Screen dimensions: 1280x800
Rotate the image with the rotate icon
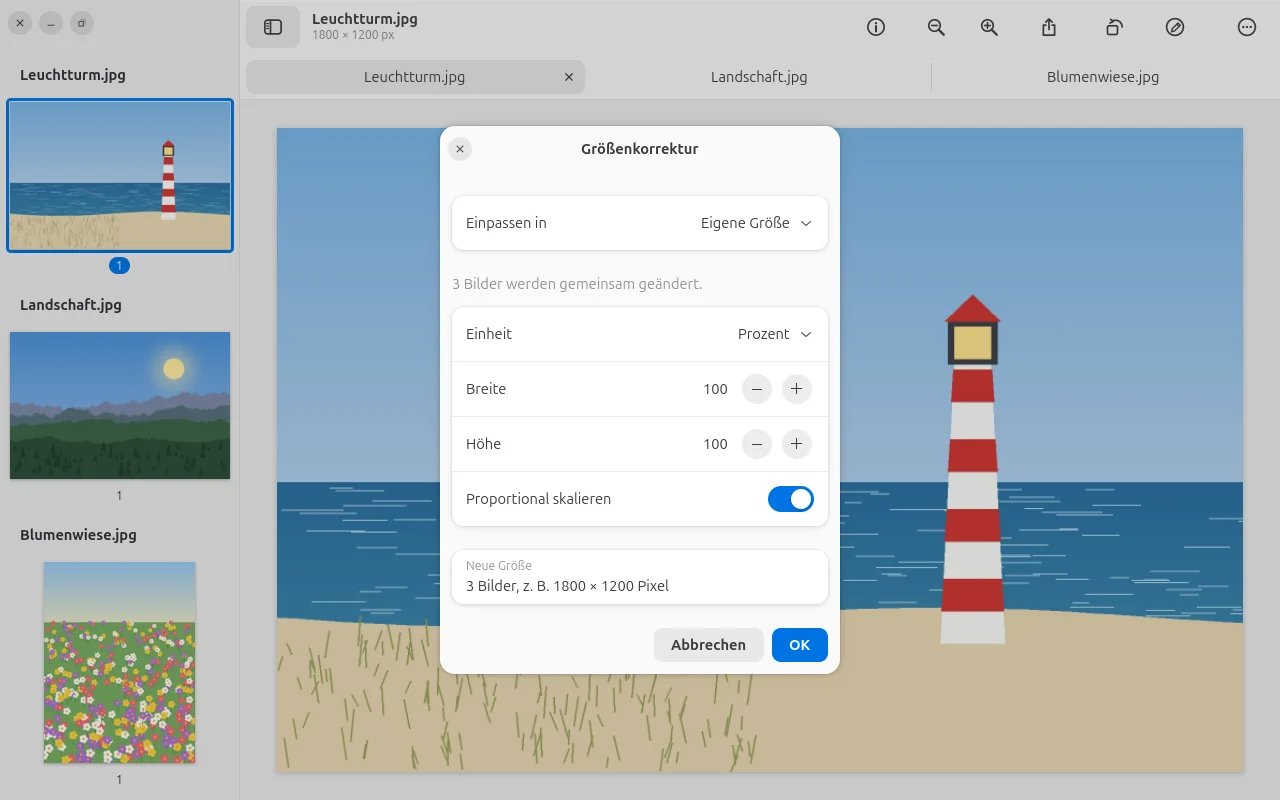point(1114,27)
